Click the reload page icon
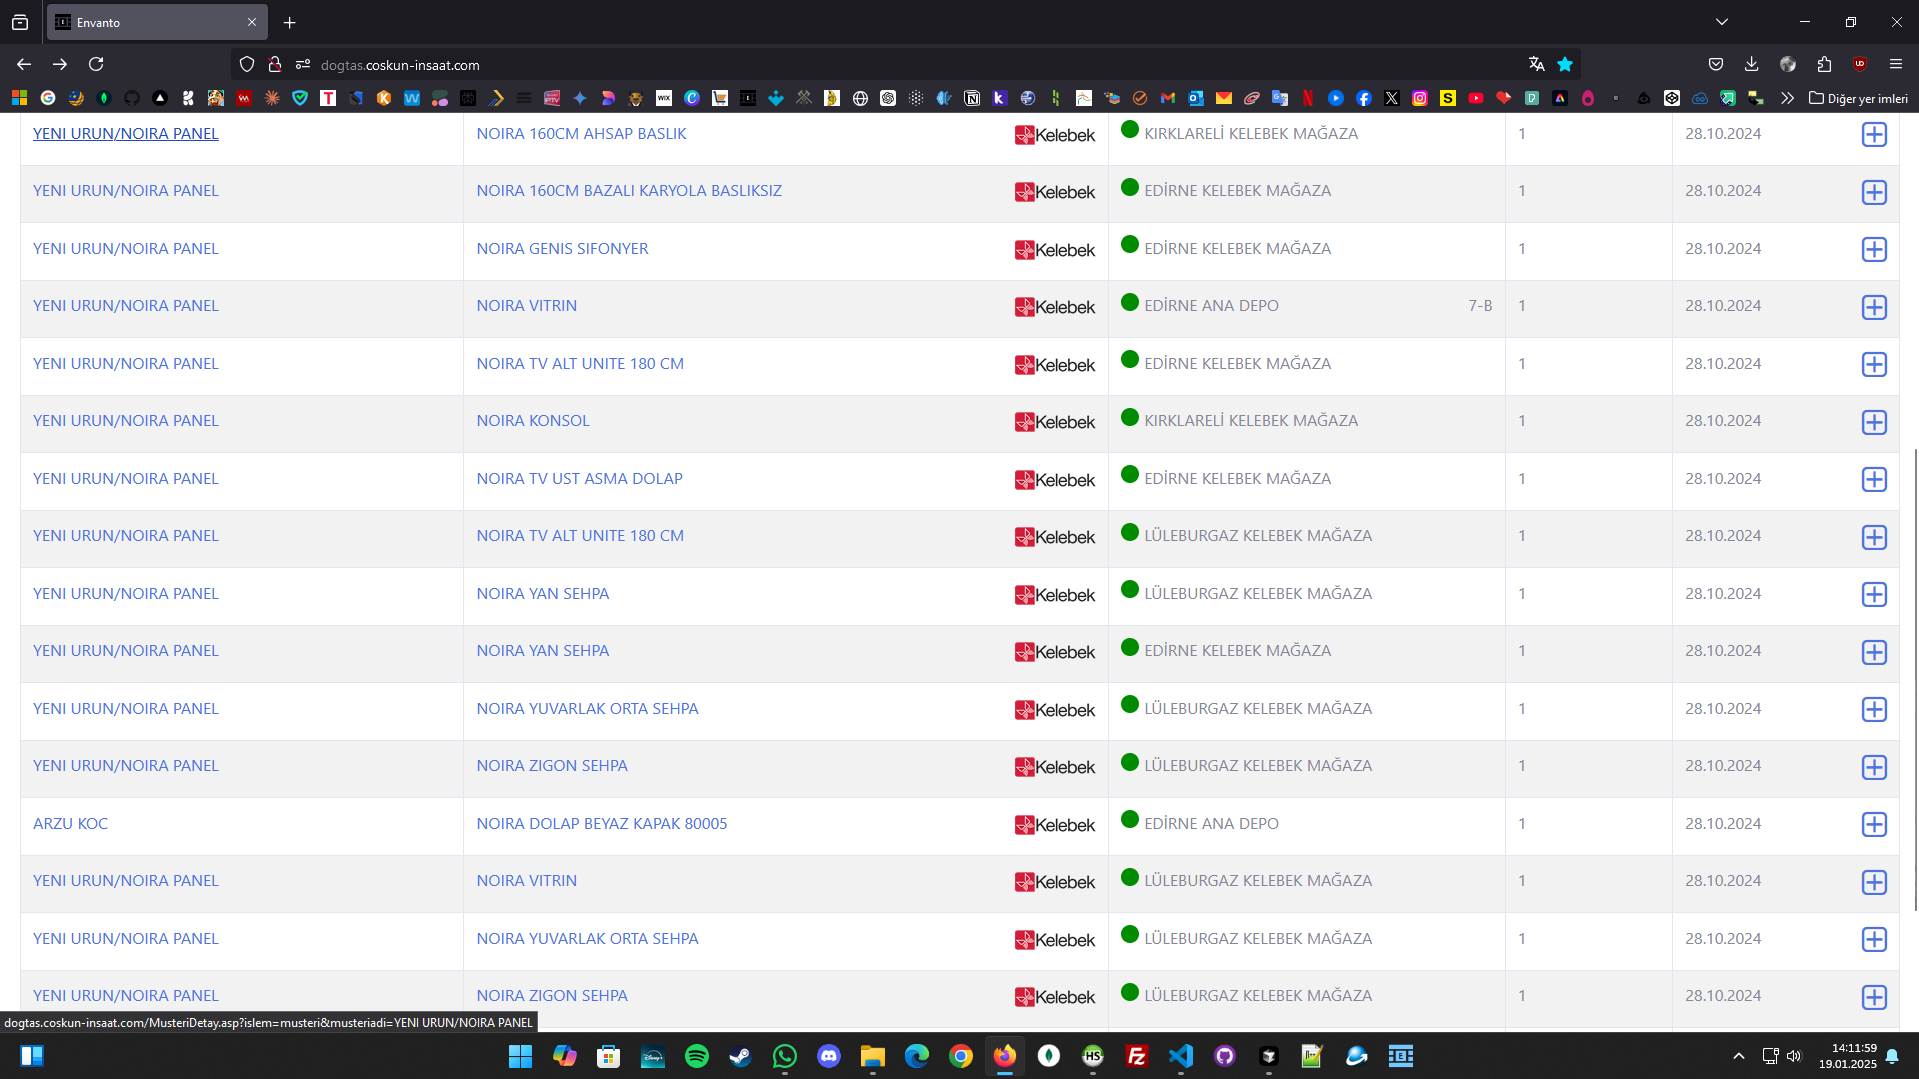 (96, 64)
